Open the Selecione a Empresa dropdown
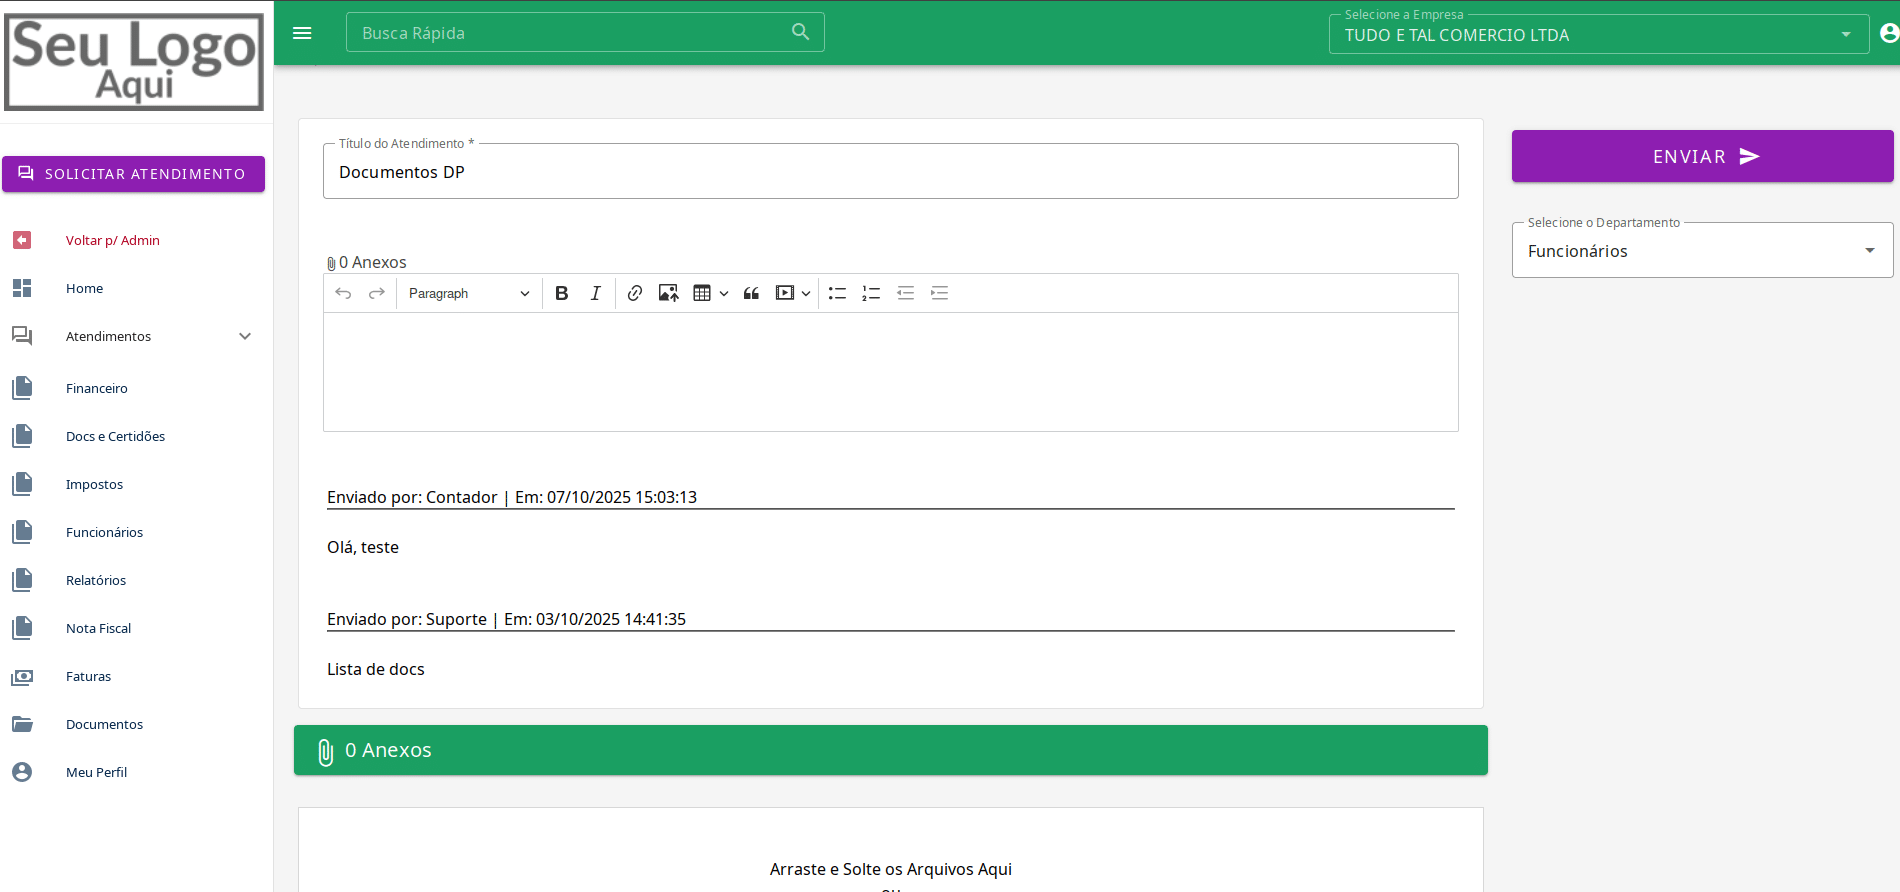Viewport: 1900px width, 892px height. click(x=1597, y=35)
